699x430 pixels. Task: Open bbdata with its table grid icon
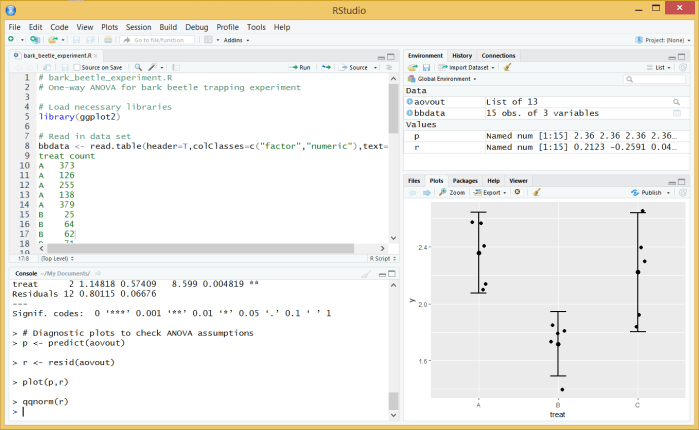coord(677,113)
